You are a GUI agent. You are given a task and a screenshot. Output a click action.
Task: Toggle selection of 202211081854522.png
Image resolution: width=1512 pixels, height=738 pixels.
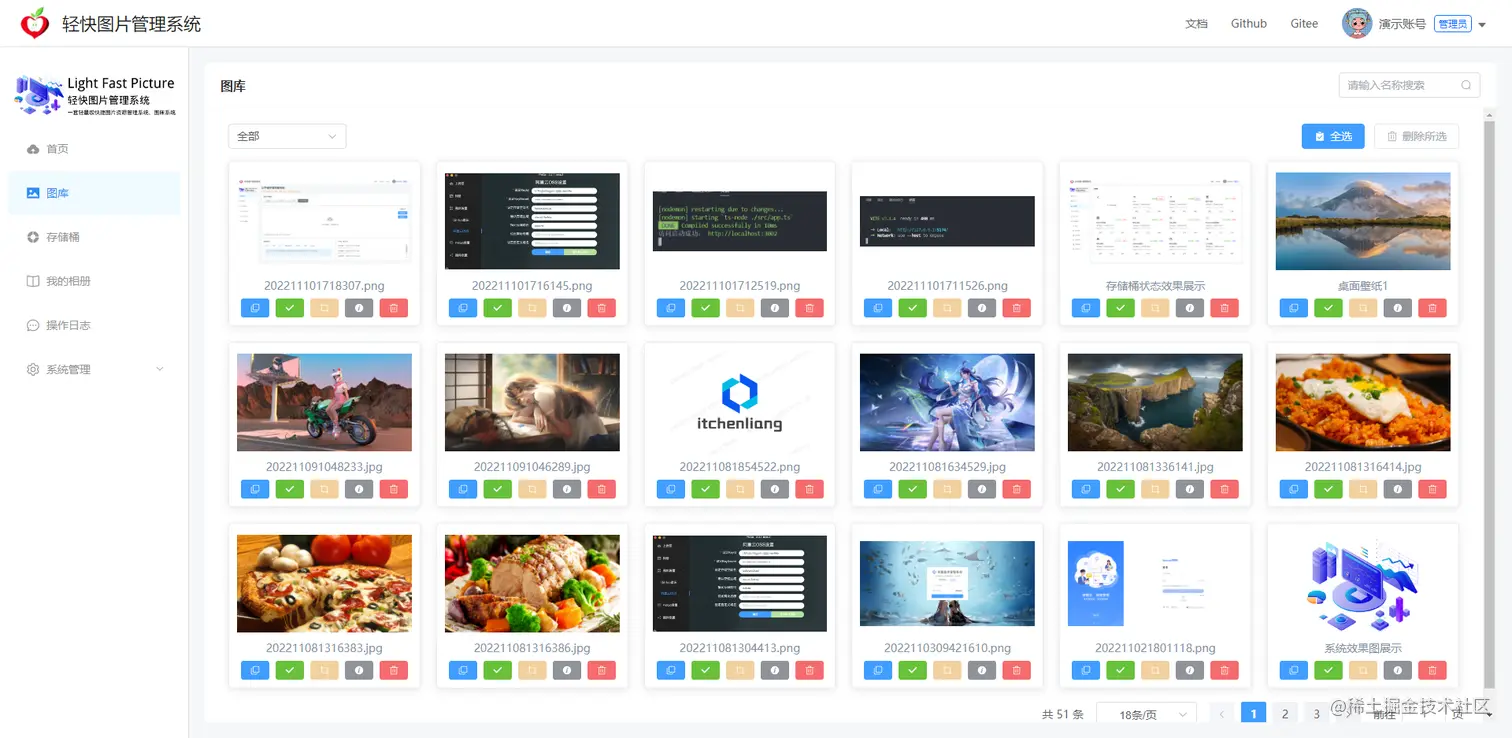(705, 489)
